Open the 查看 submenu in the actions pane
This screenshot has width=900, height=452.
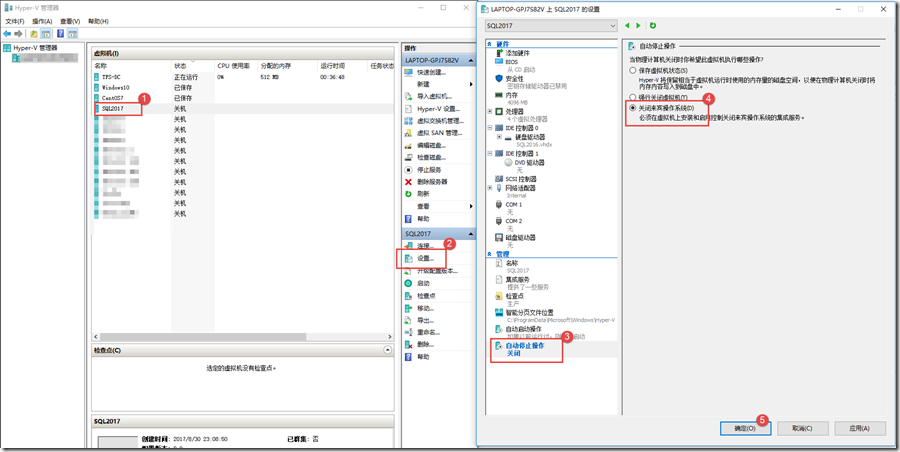point(440,206)
